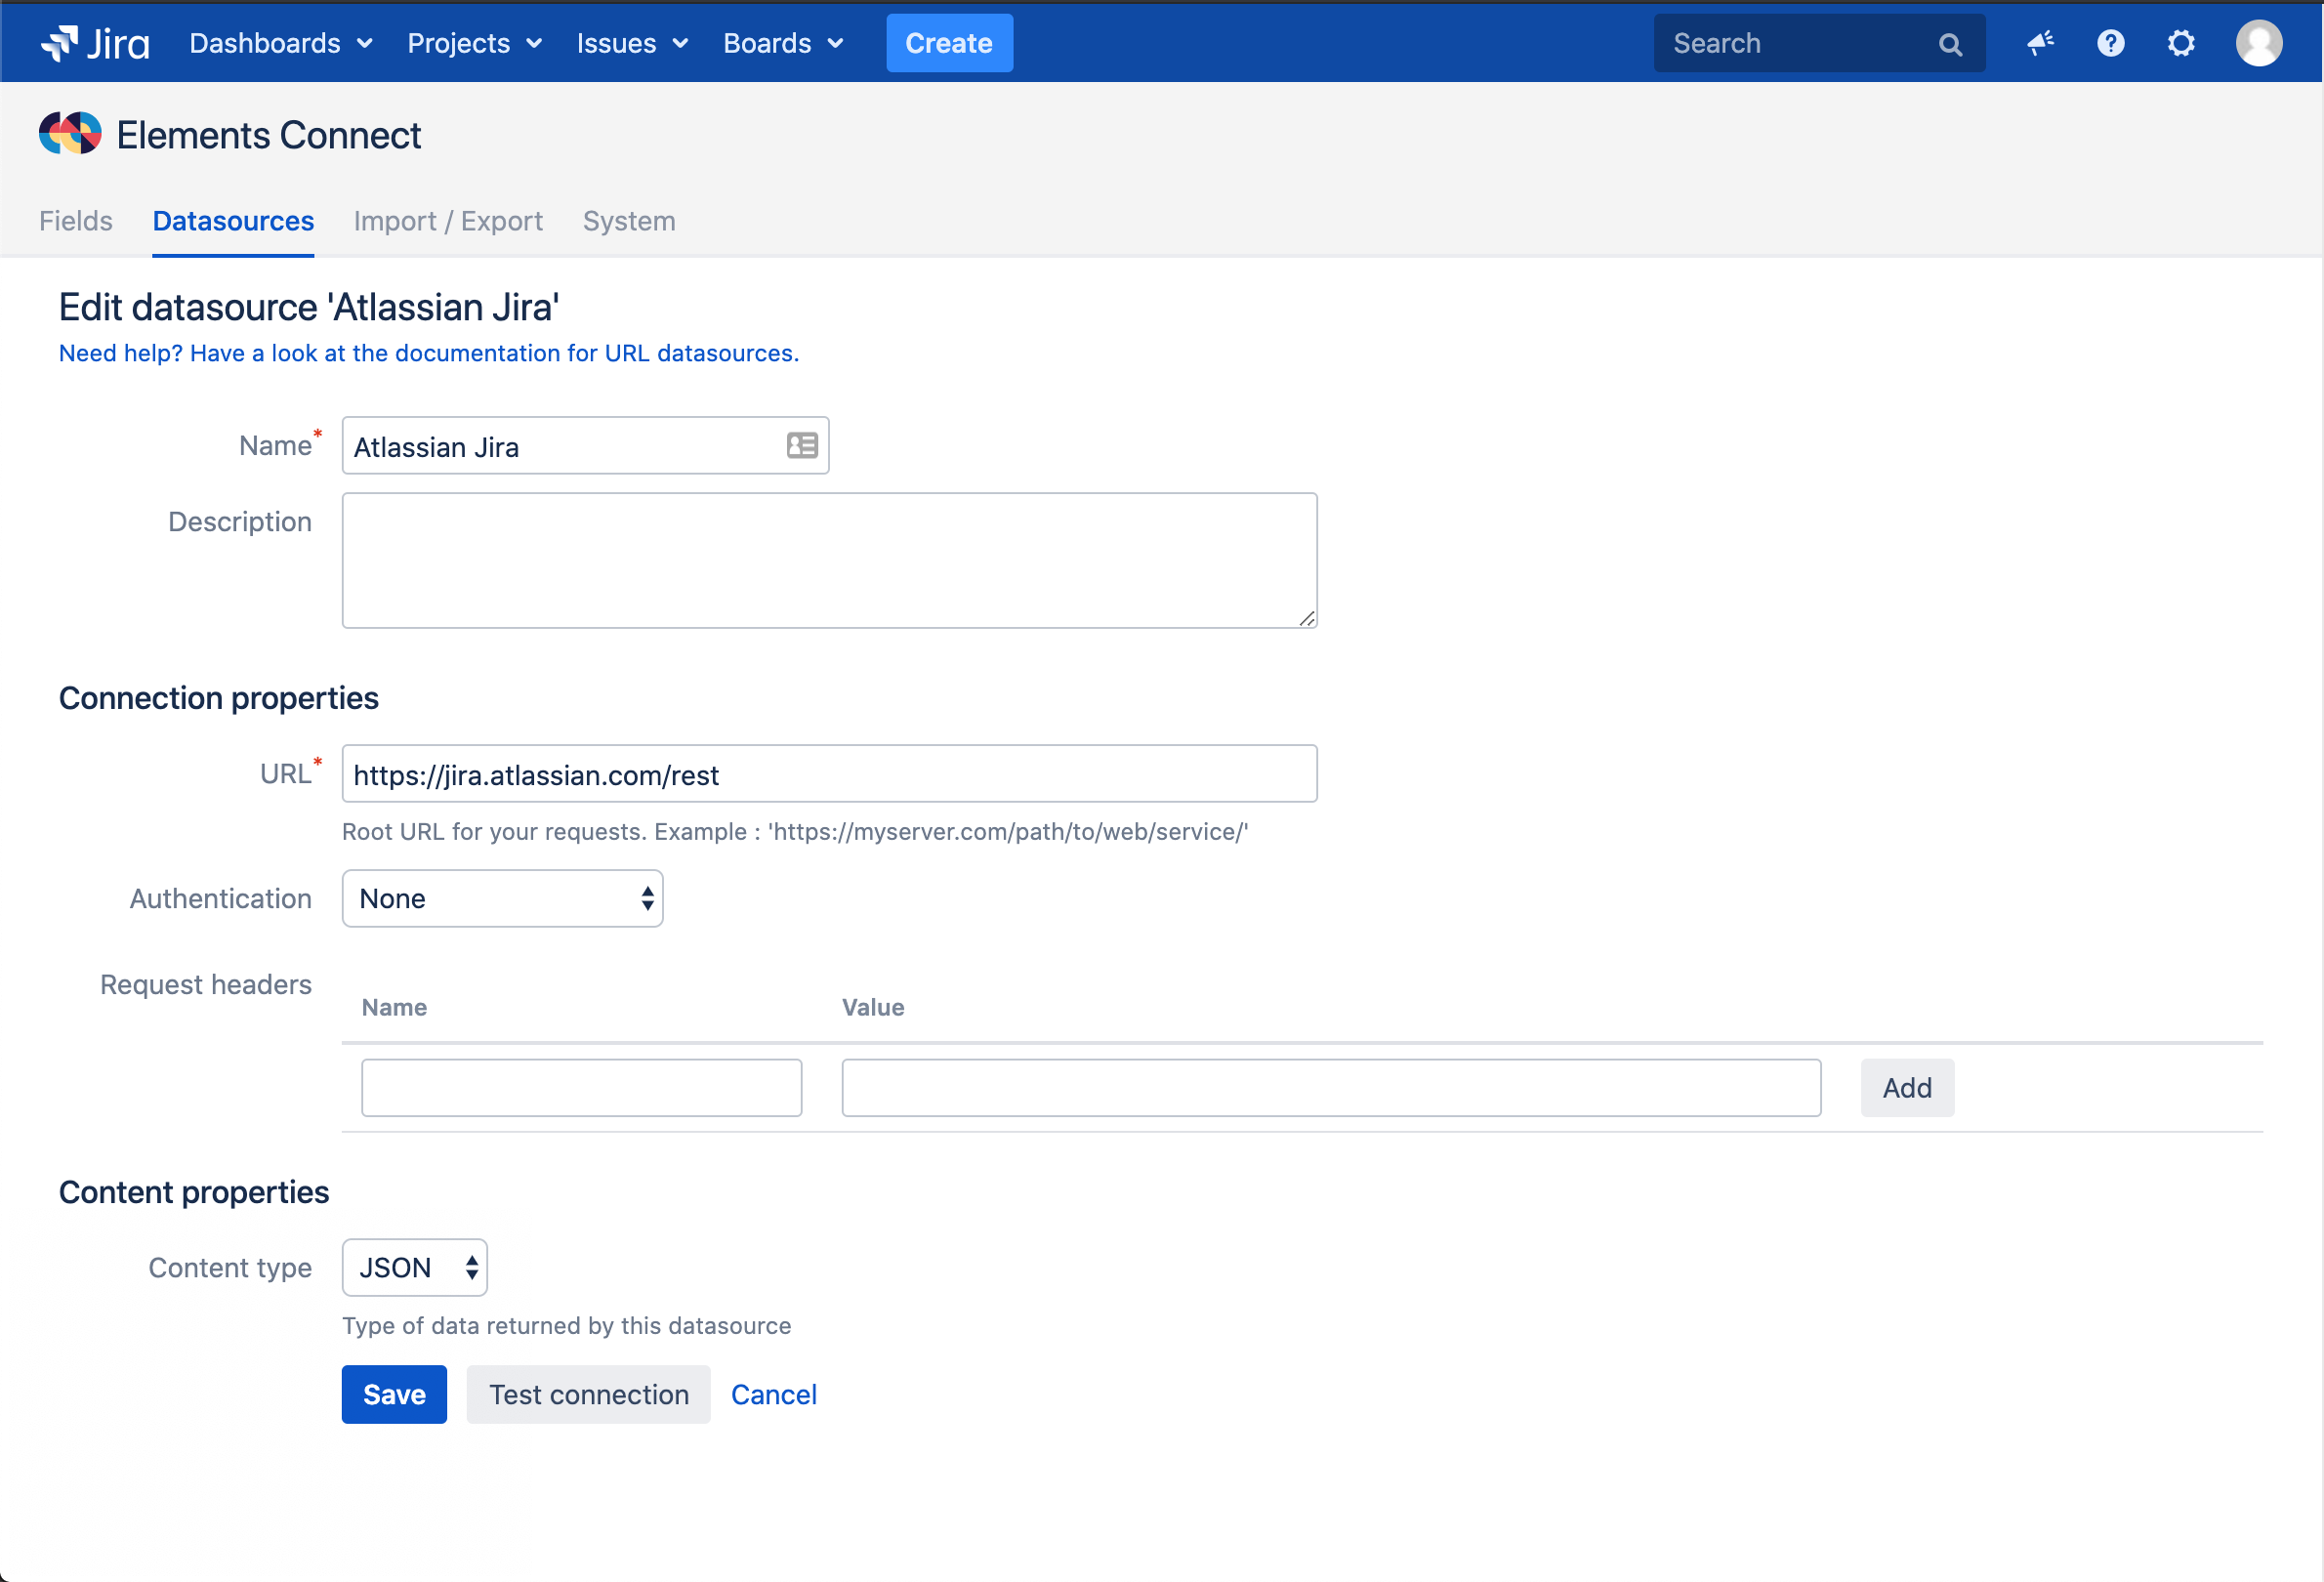Open the Content type JSON dropdown

tap(414, 1267)
